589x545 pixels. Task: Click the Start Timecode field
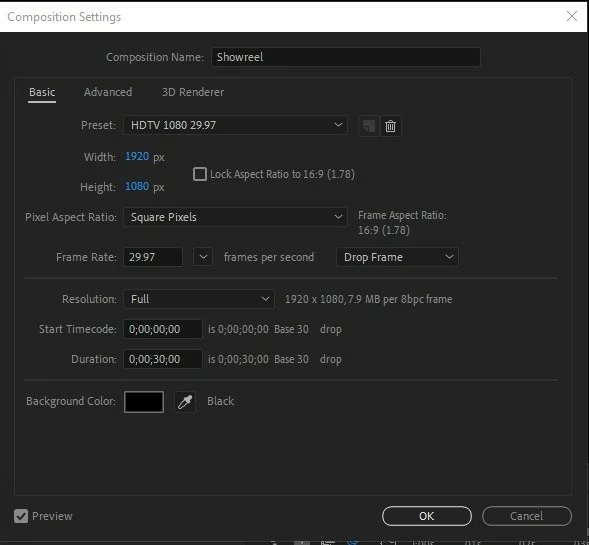point(163,329)
